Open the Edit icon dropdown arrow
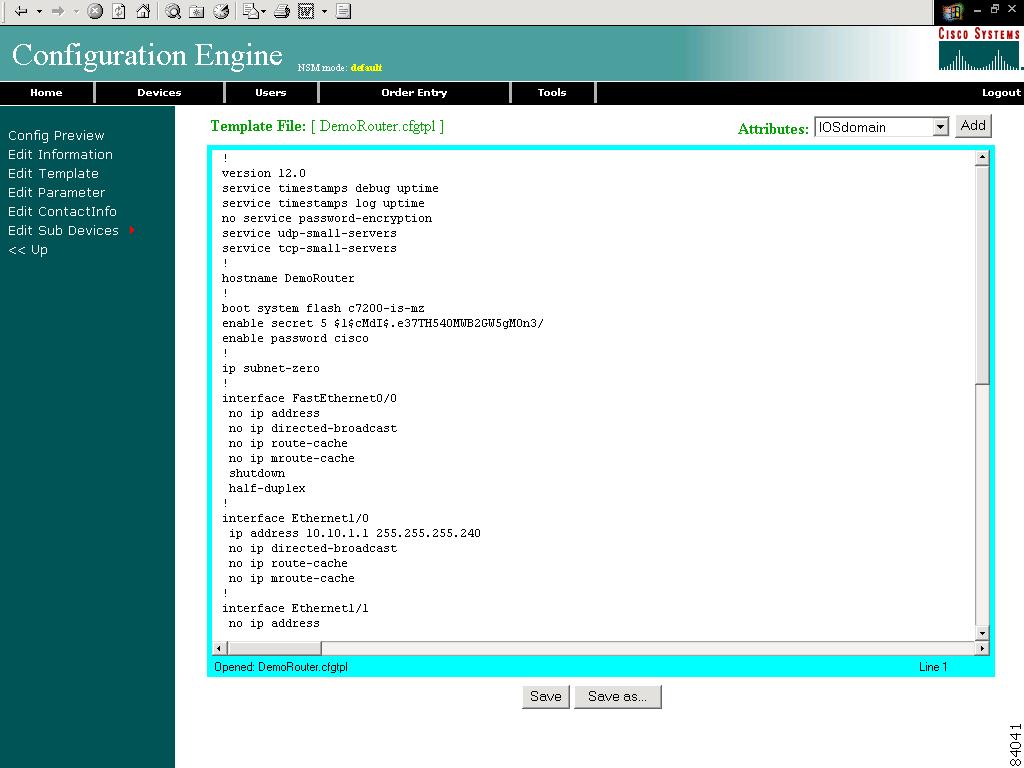 [x=324, y=12]
